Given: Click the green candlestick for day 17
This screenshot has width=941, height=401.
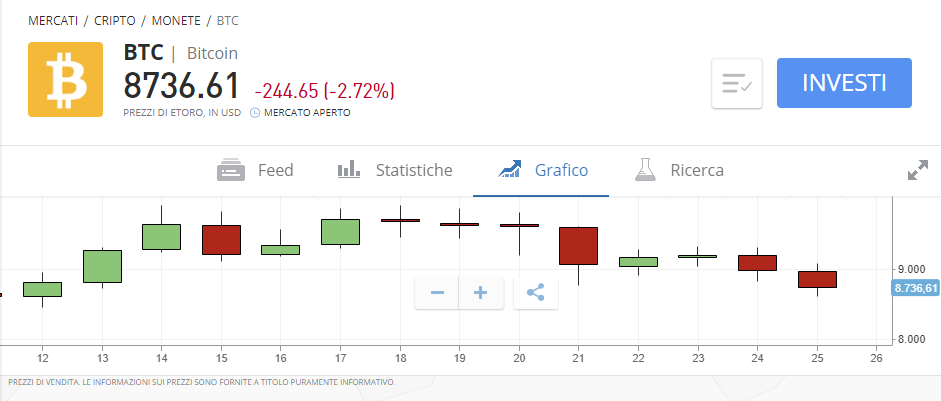Looking at the screenshot, I should coord(340,232).
